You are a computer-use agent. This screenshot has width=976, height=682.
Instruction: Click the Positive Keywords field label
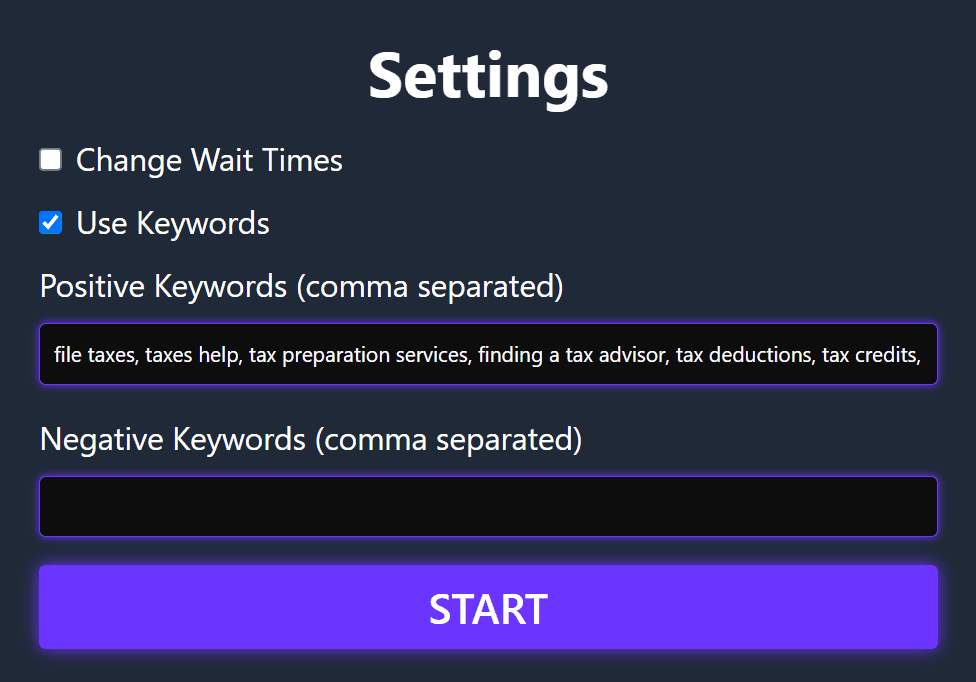(x=301, y=287)
